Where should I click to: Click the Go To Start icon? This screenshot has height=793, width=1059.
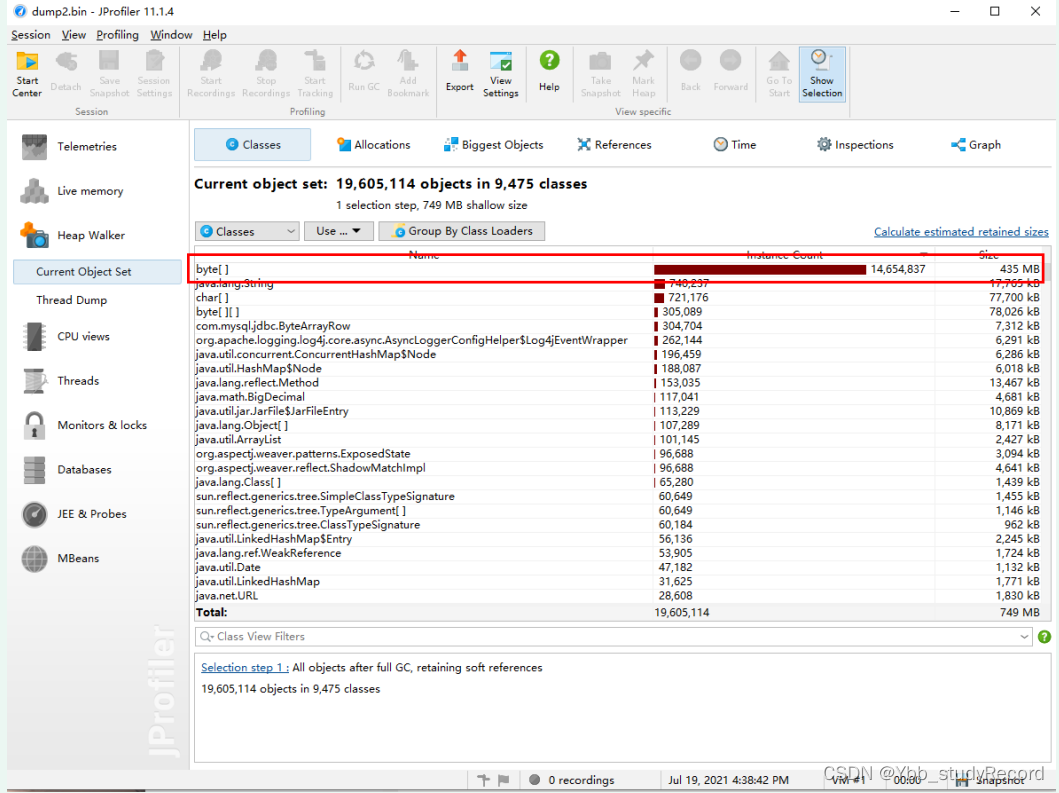[x=779, y=74]
